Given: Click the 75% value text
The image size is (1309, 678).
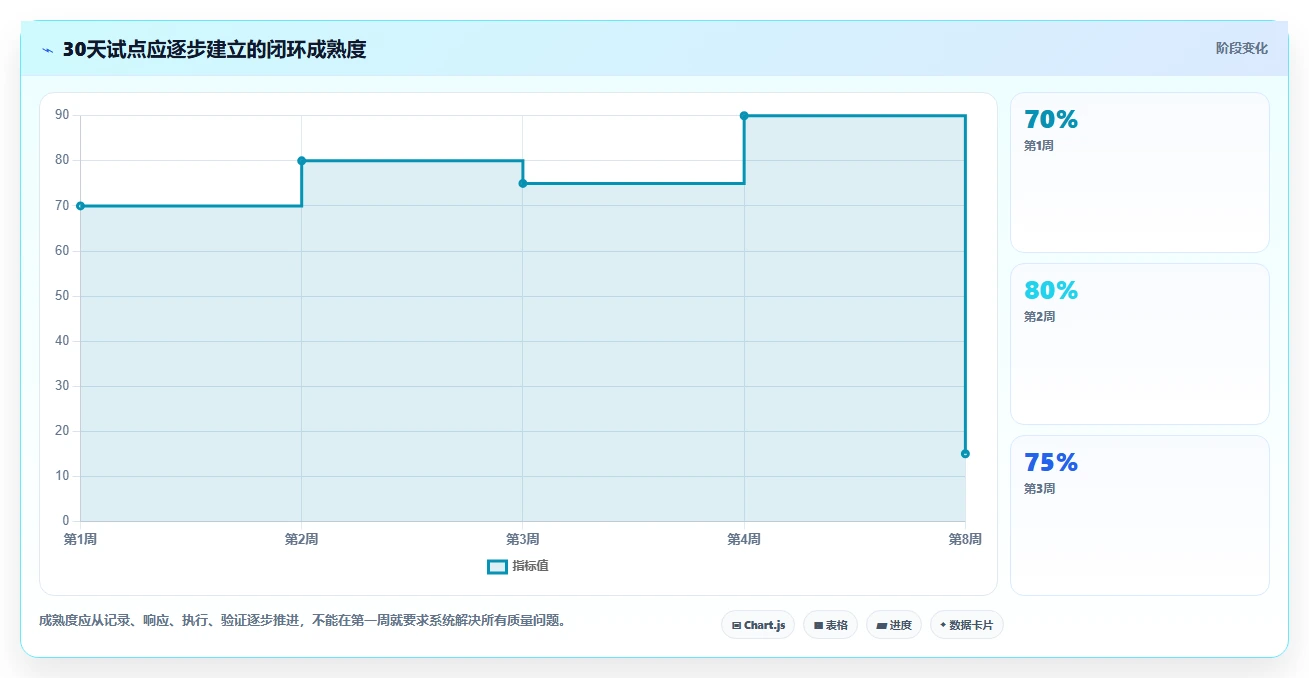Looking at the screenshot, I should coord(1051,463).
